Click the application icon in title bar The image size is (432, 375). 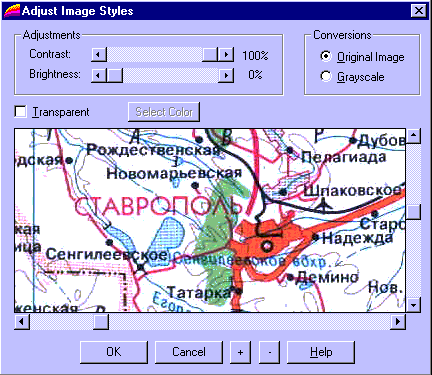[12, 11]
